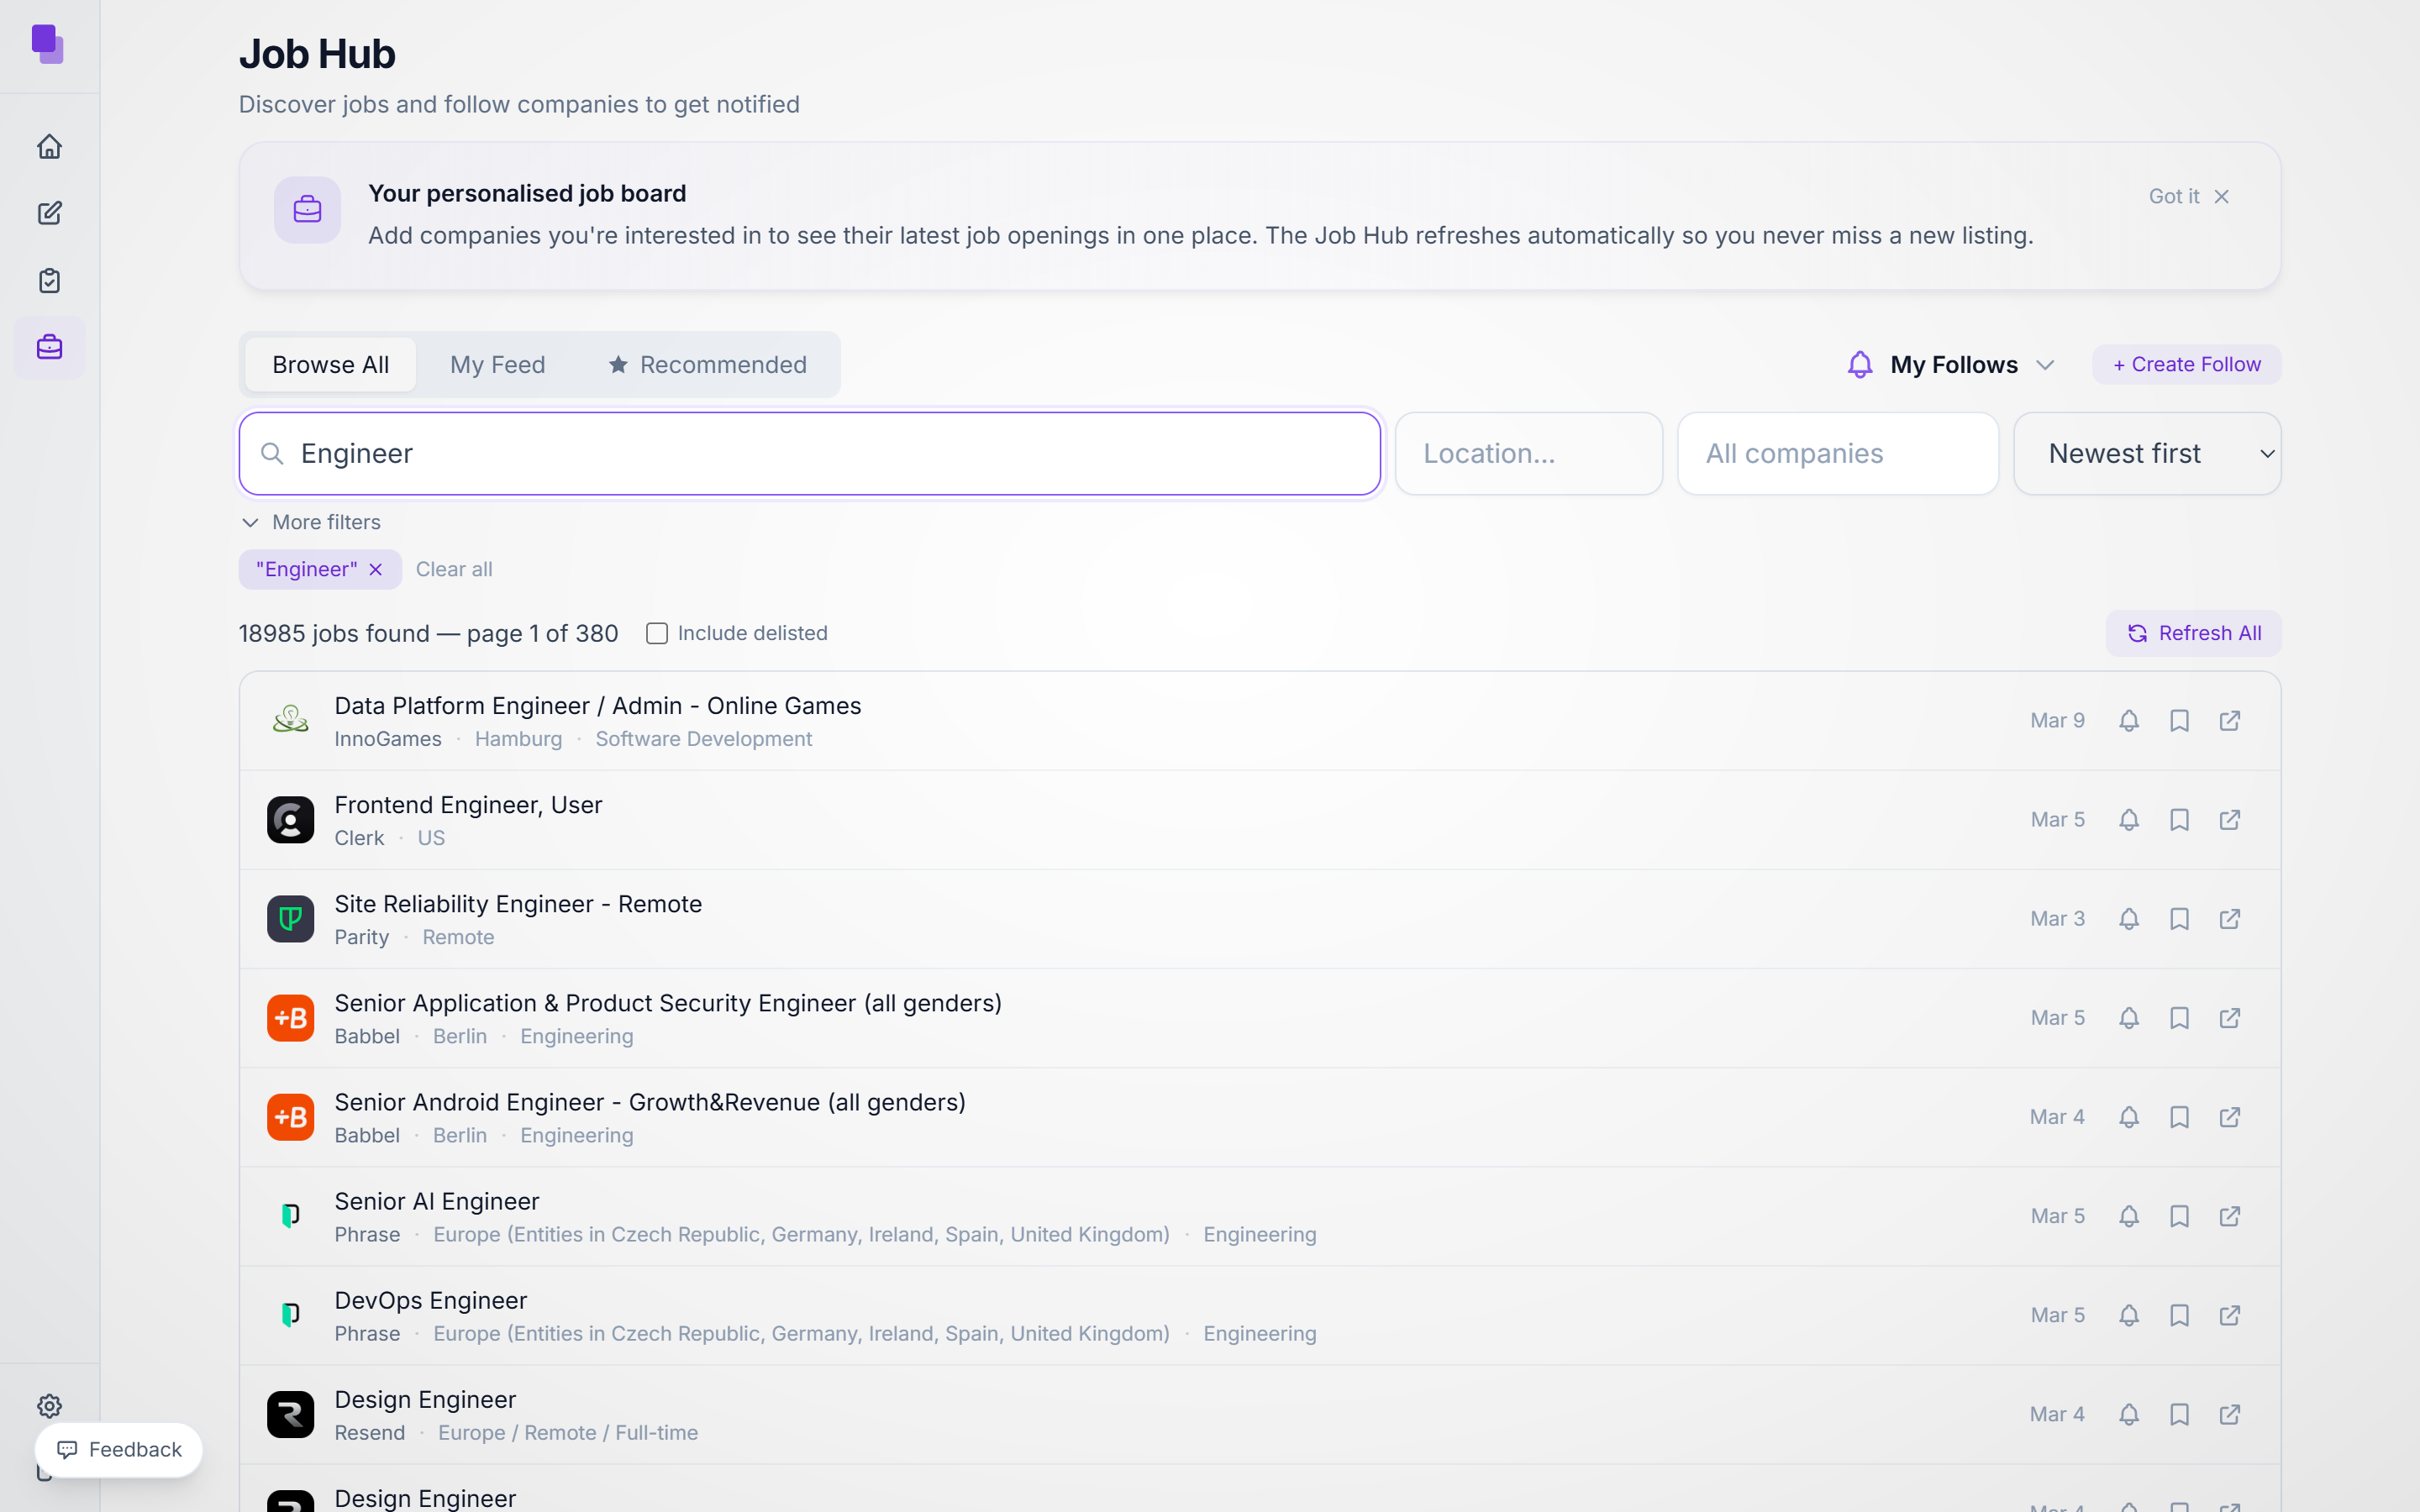
Task: Click bell on Senior Application & Product Security row
Action: [2129, 1017]
